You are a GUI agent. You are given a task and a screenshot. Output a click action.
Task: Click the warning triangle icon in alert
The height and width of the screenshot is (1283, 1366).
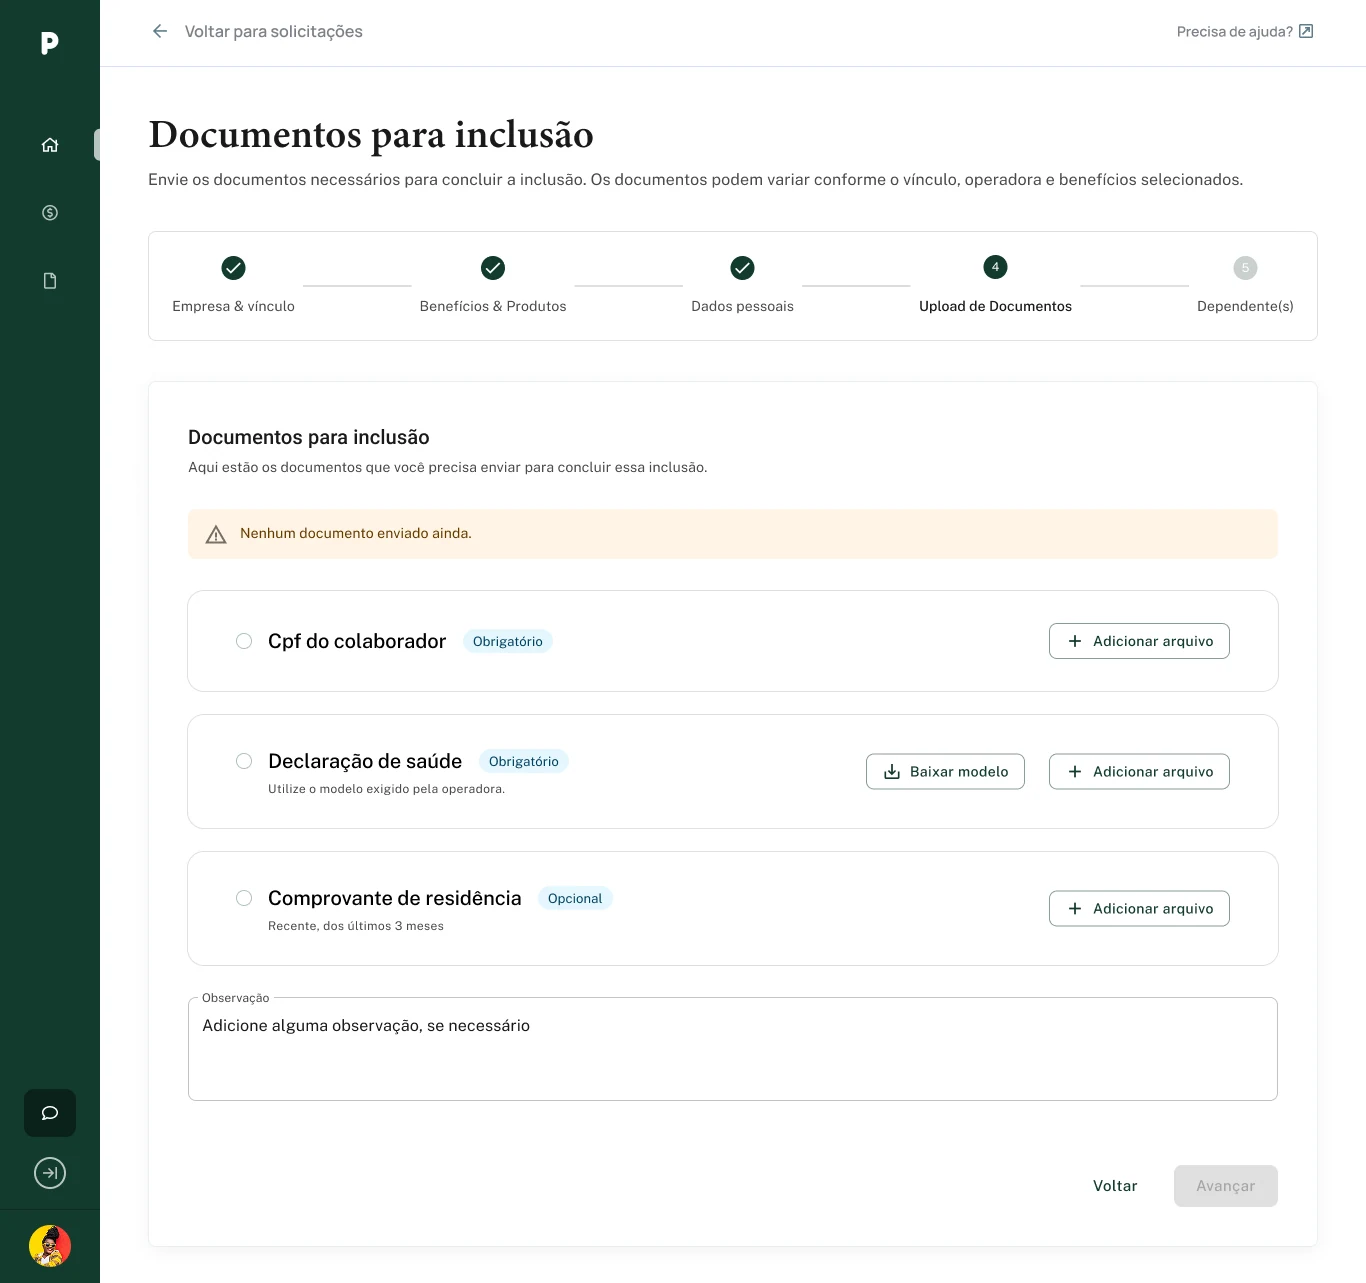216,534
